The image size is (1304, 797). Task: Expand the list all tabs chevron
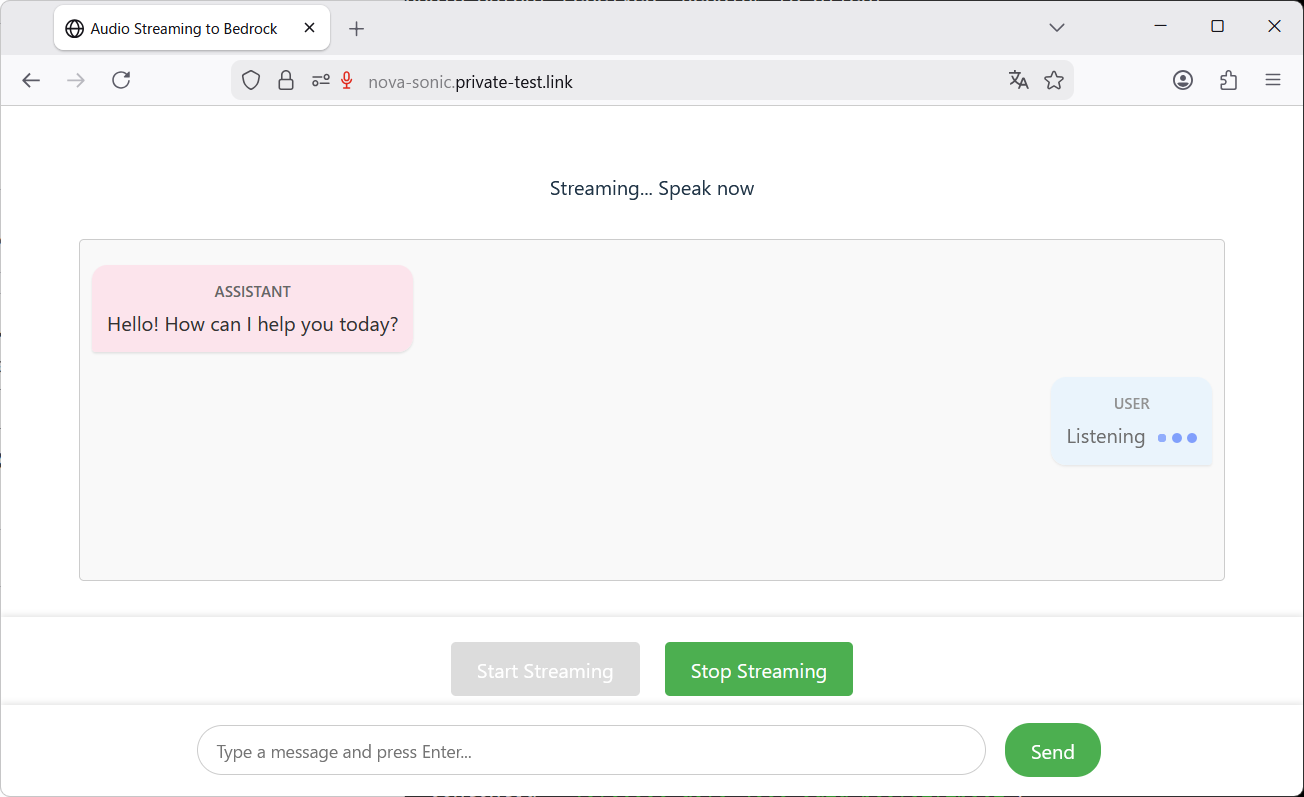pyautogui.click(x=1057, y=28)
